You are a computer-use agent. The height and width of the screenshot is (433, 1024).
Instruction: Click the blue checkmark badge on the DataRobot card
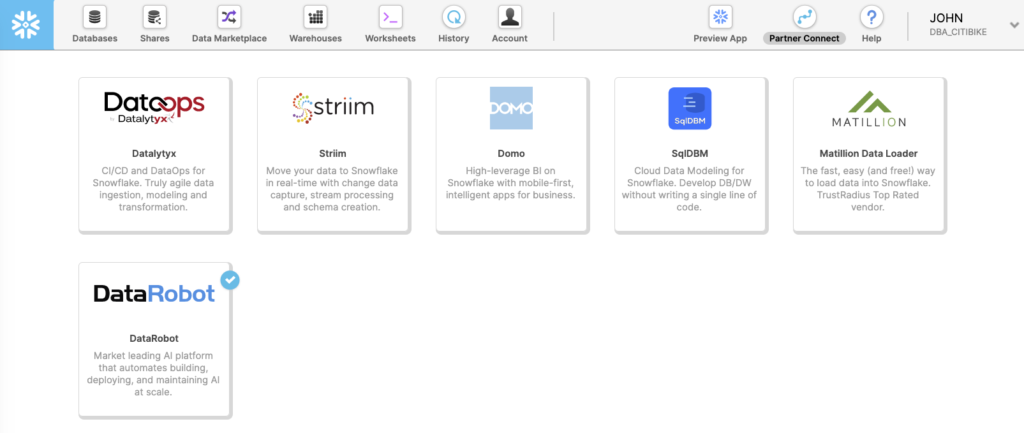(x=229, y=280)
